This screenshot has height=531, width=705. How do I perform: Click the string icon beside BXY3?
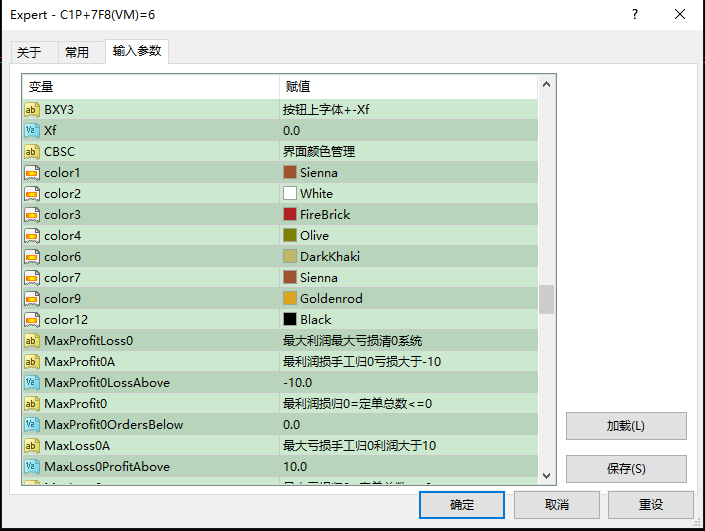(x=31, y=110)
